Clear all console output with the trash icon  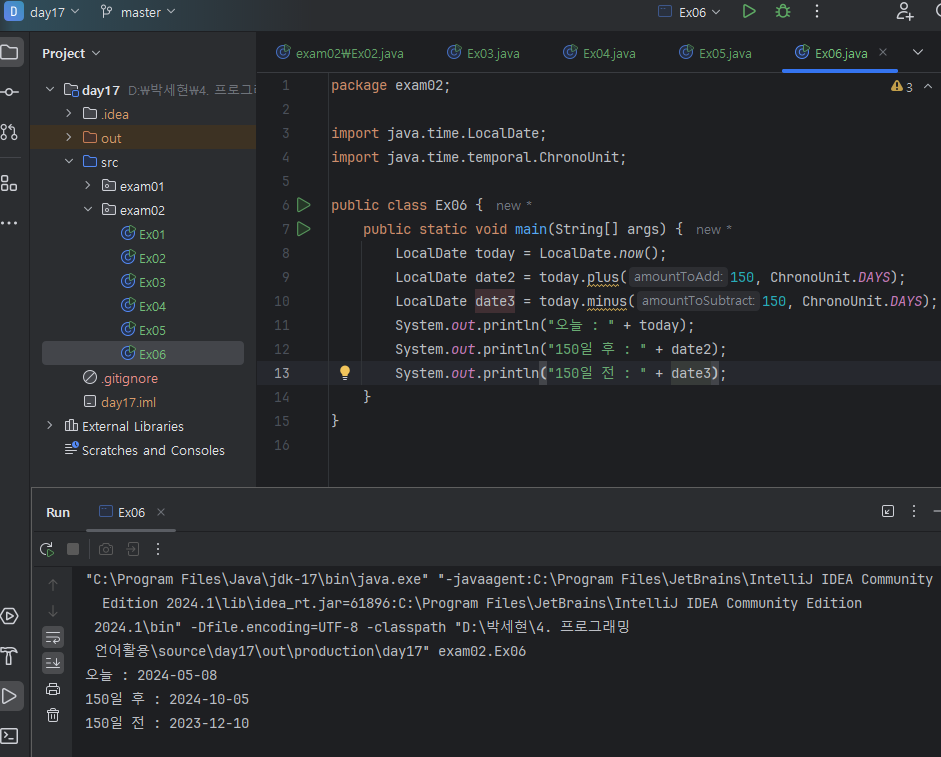[x=53, y=715]
